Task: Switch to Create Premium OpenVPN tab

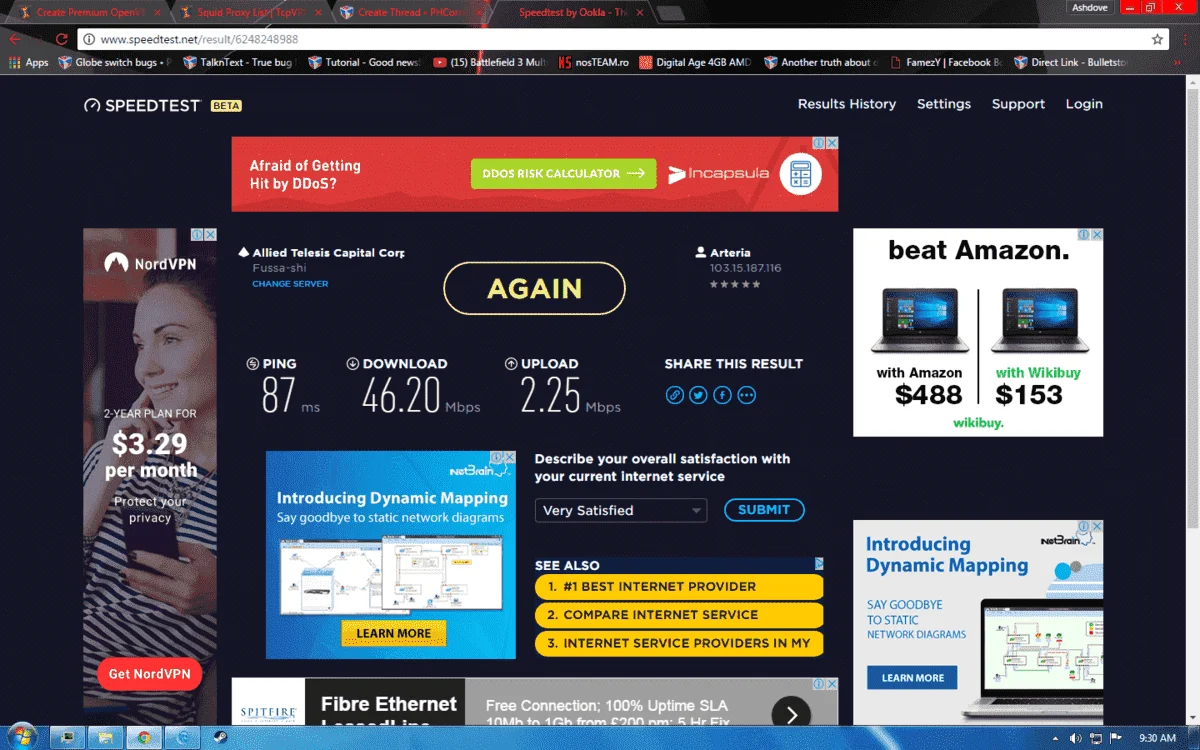Action: point(92,12)
